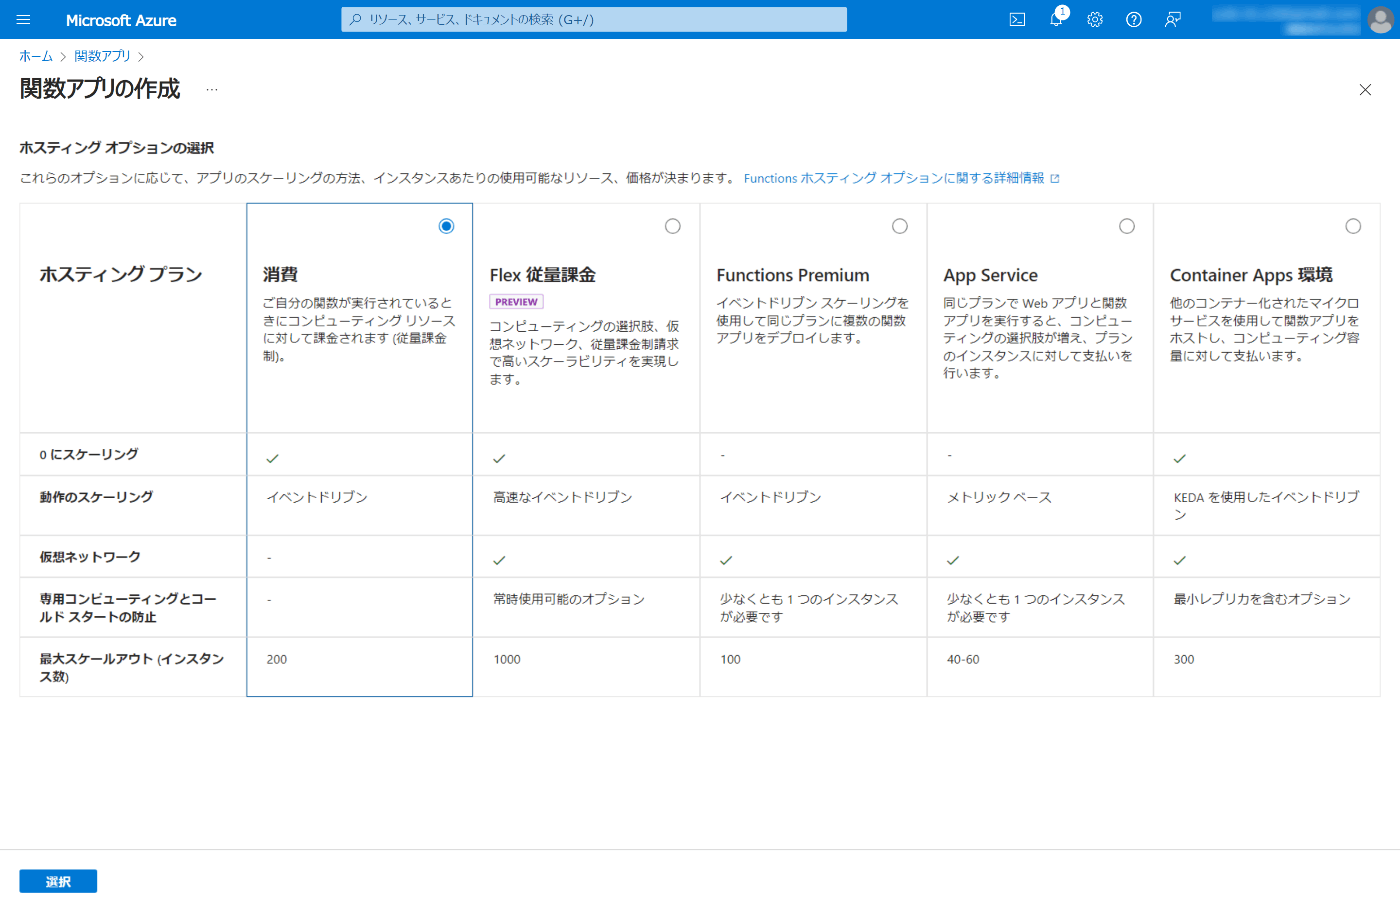
Task: Open the notifications bell
Action: pos(1057,19)
